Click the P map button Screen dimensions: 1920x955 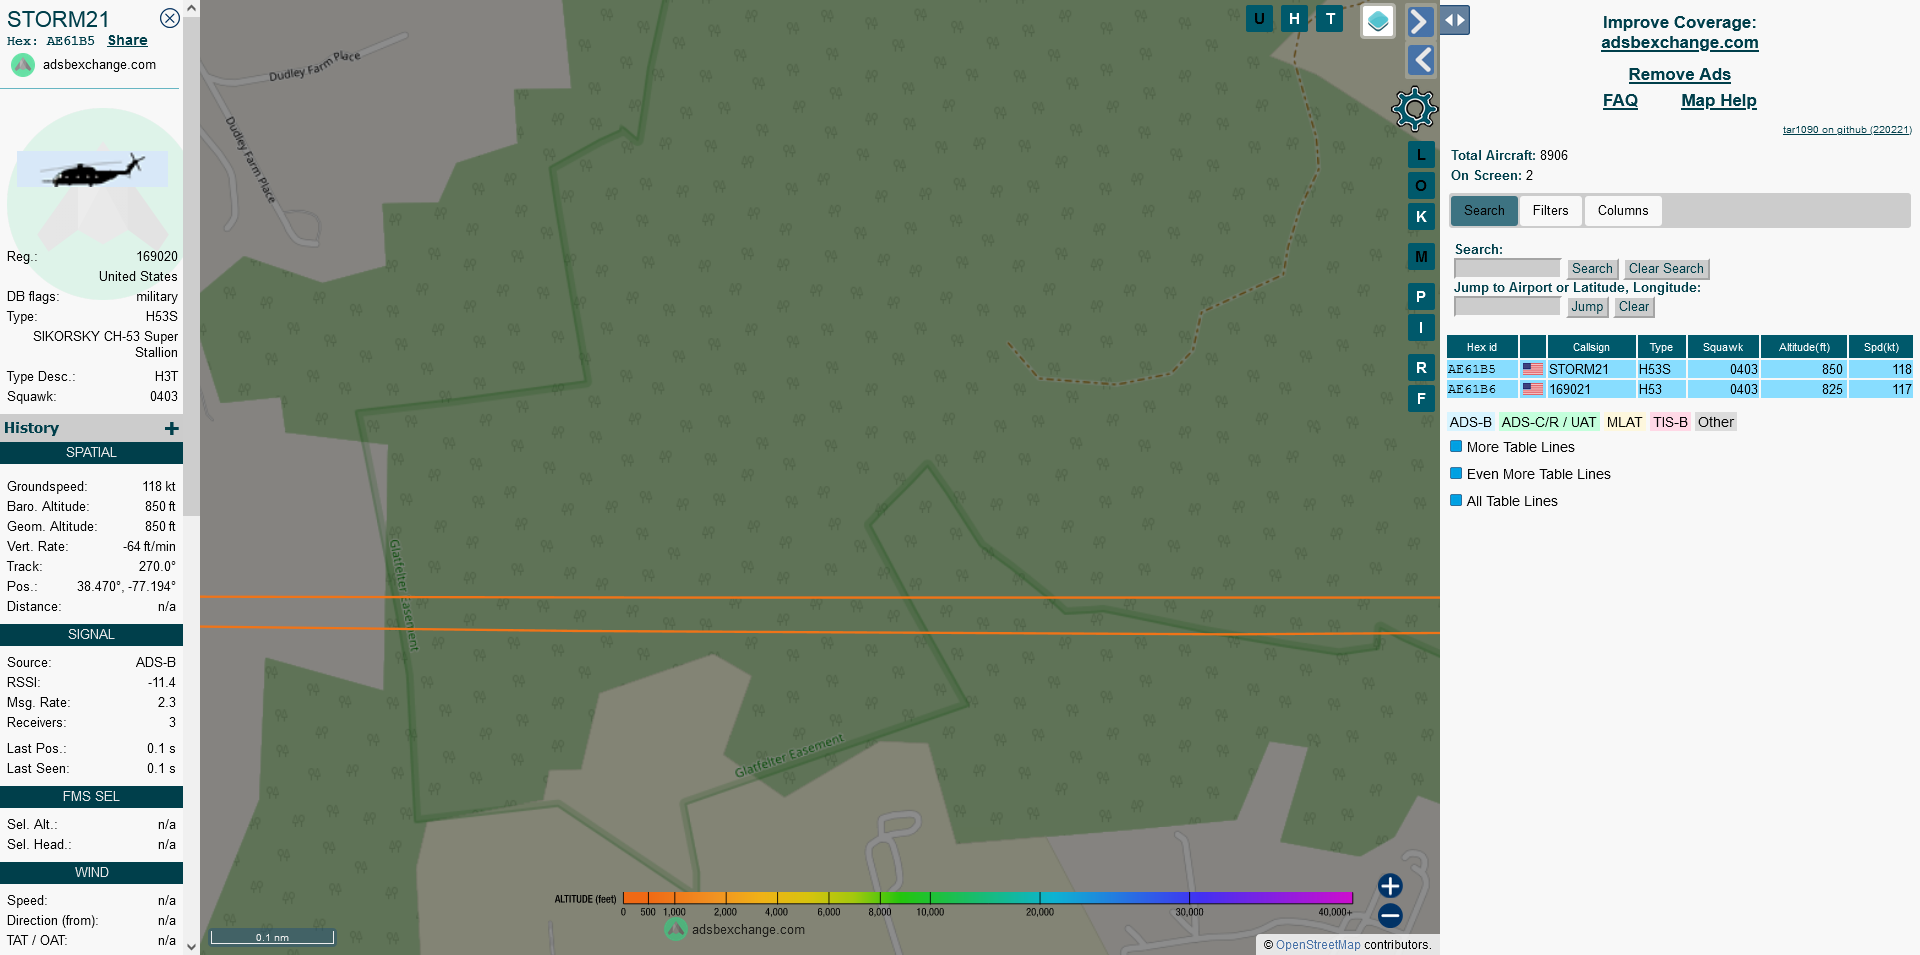coord(1421,297)
